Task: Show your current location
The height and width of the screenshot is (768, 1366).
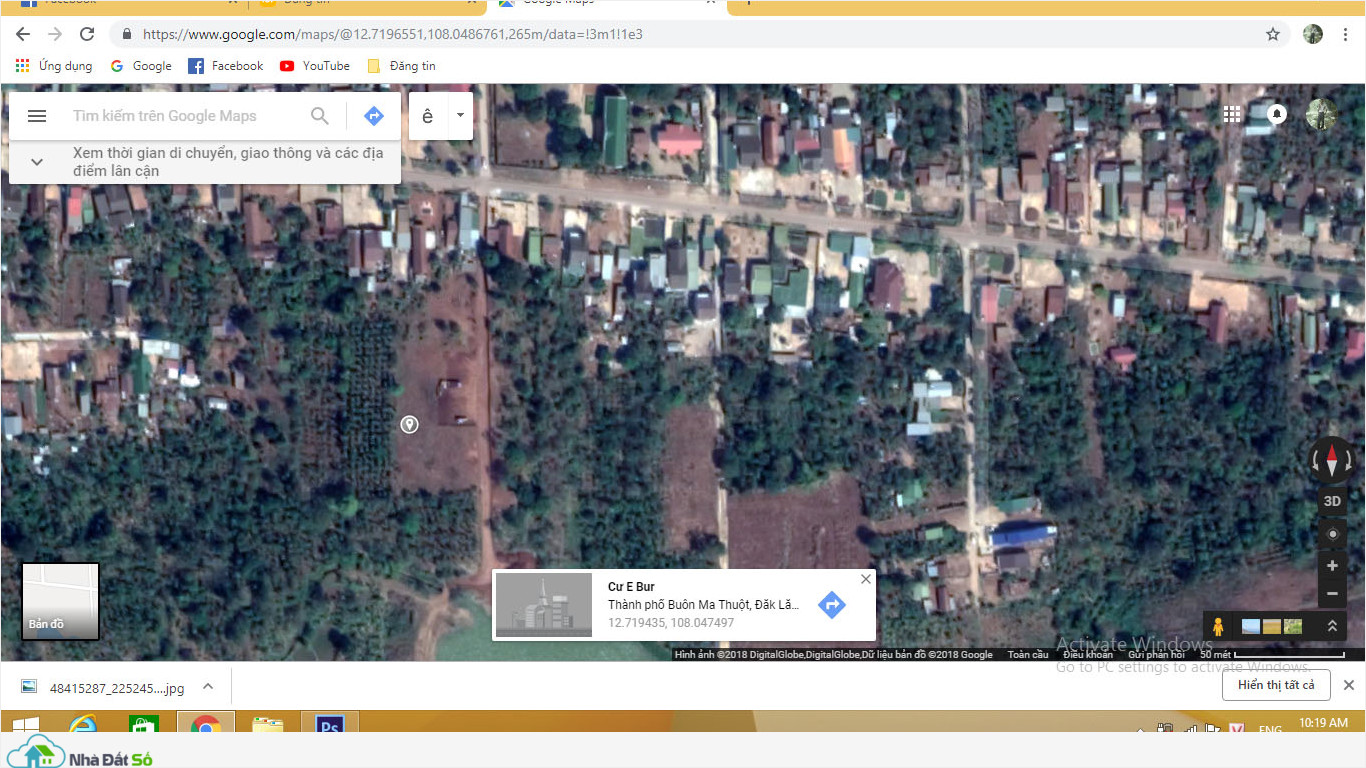Action: coord(1332,534)
